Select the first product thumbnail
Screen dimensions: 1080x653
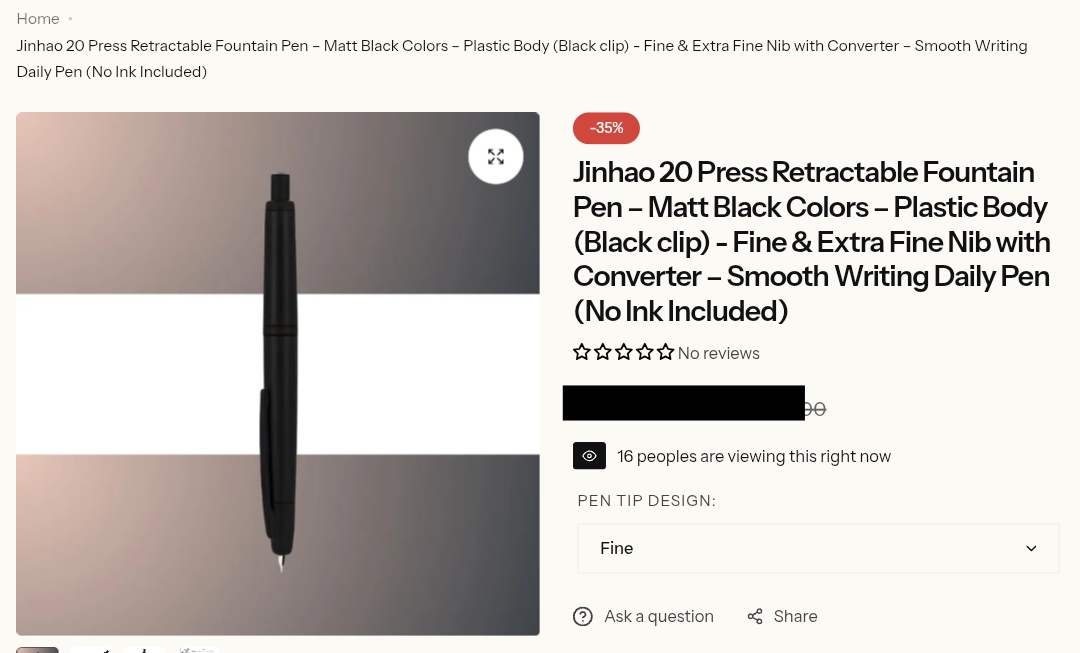pos(38,649)
